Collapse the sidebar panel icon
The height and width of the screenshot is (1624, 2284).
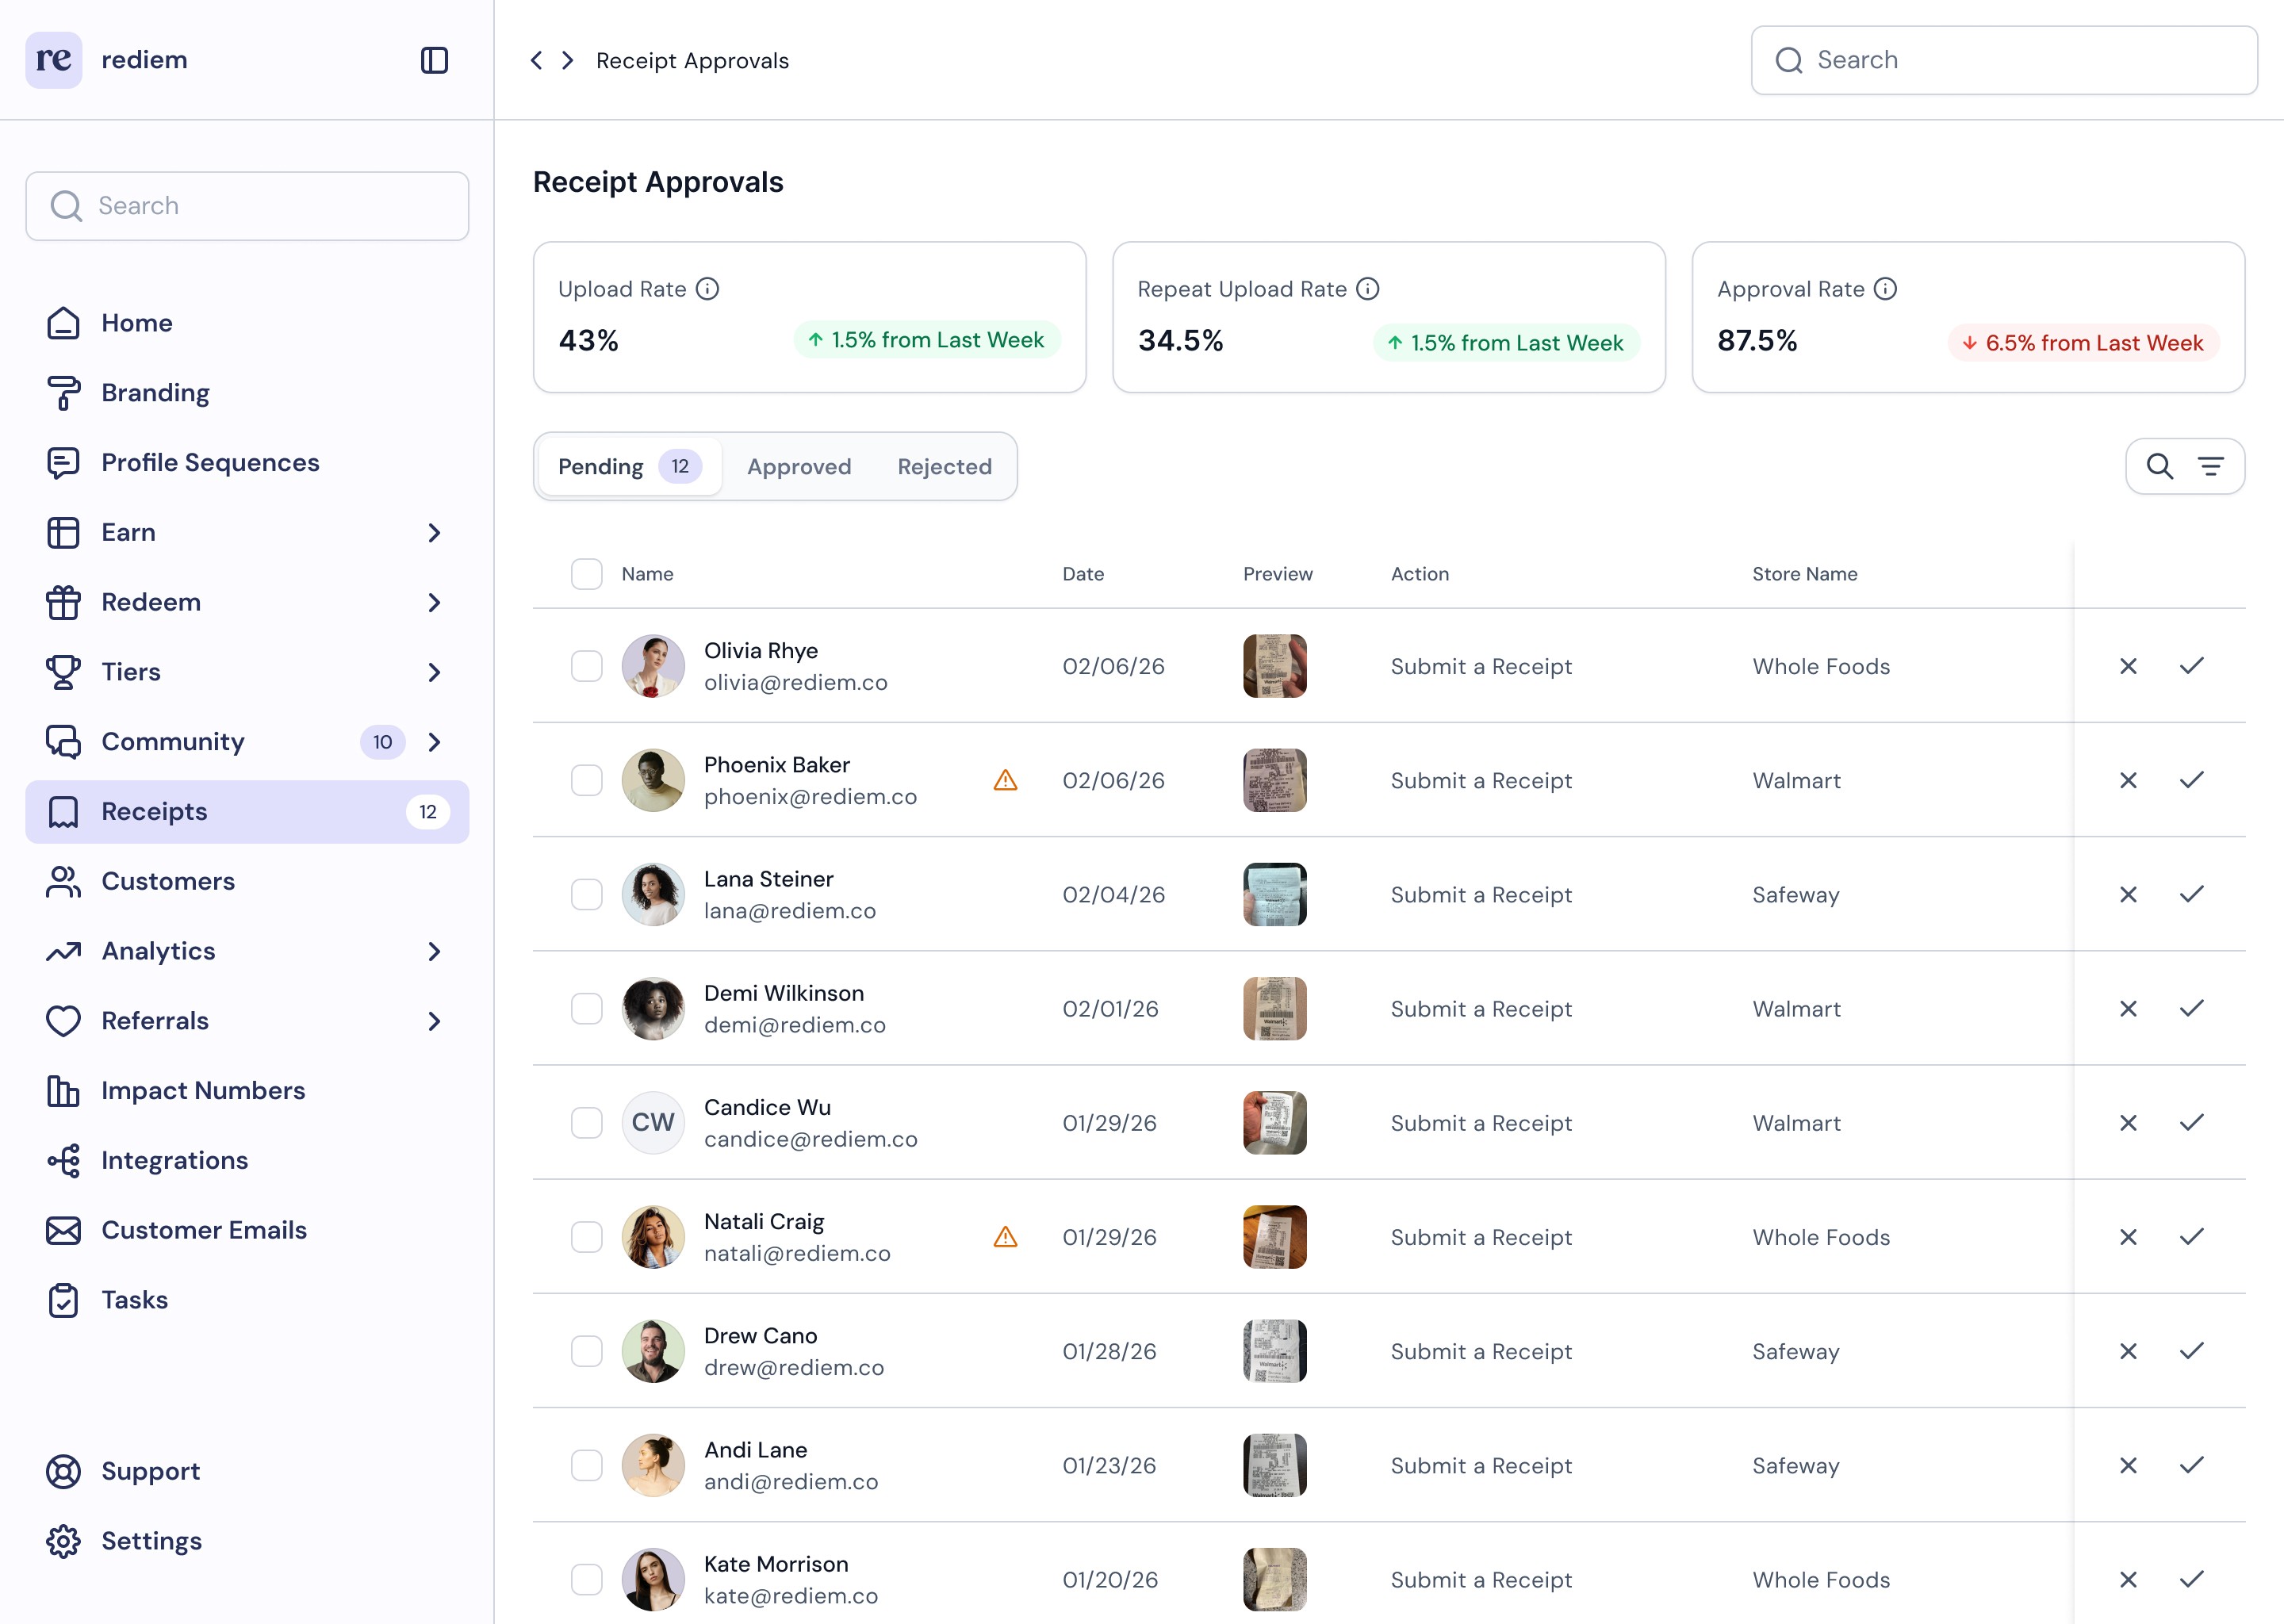pos(434,60)
